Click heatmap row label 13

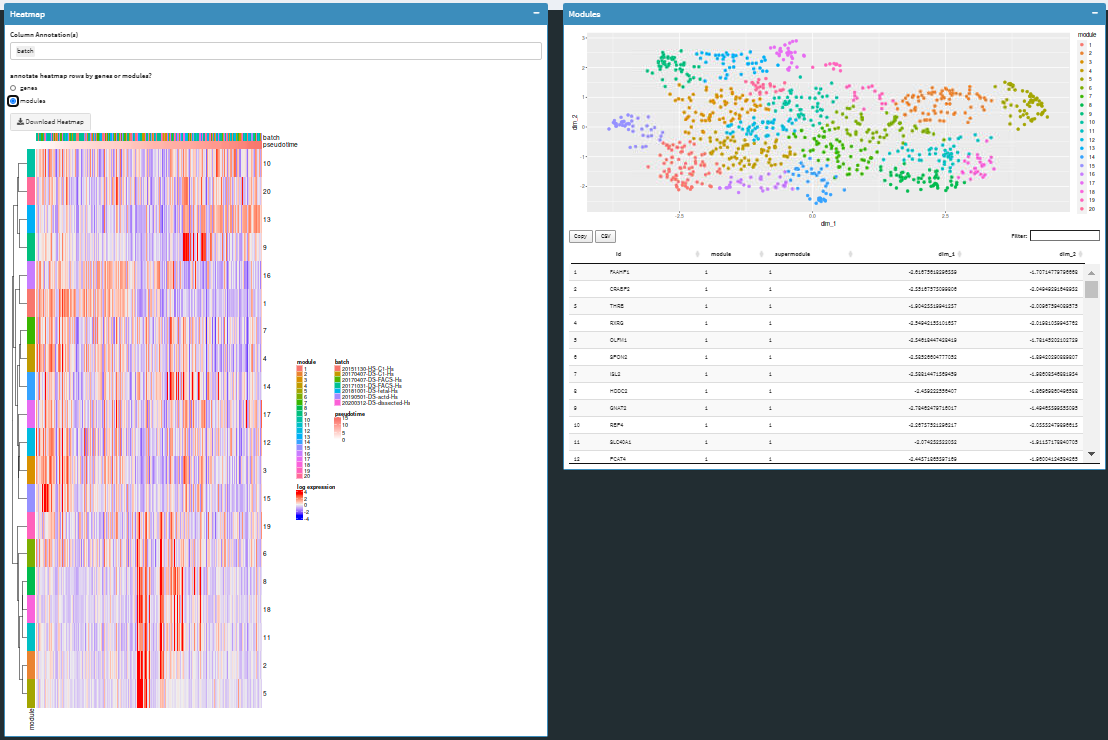266,220
